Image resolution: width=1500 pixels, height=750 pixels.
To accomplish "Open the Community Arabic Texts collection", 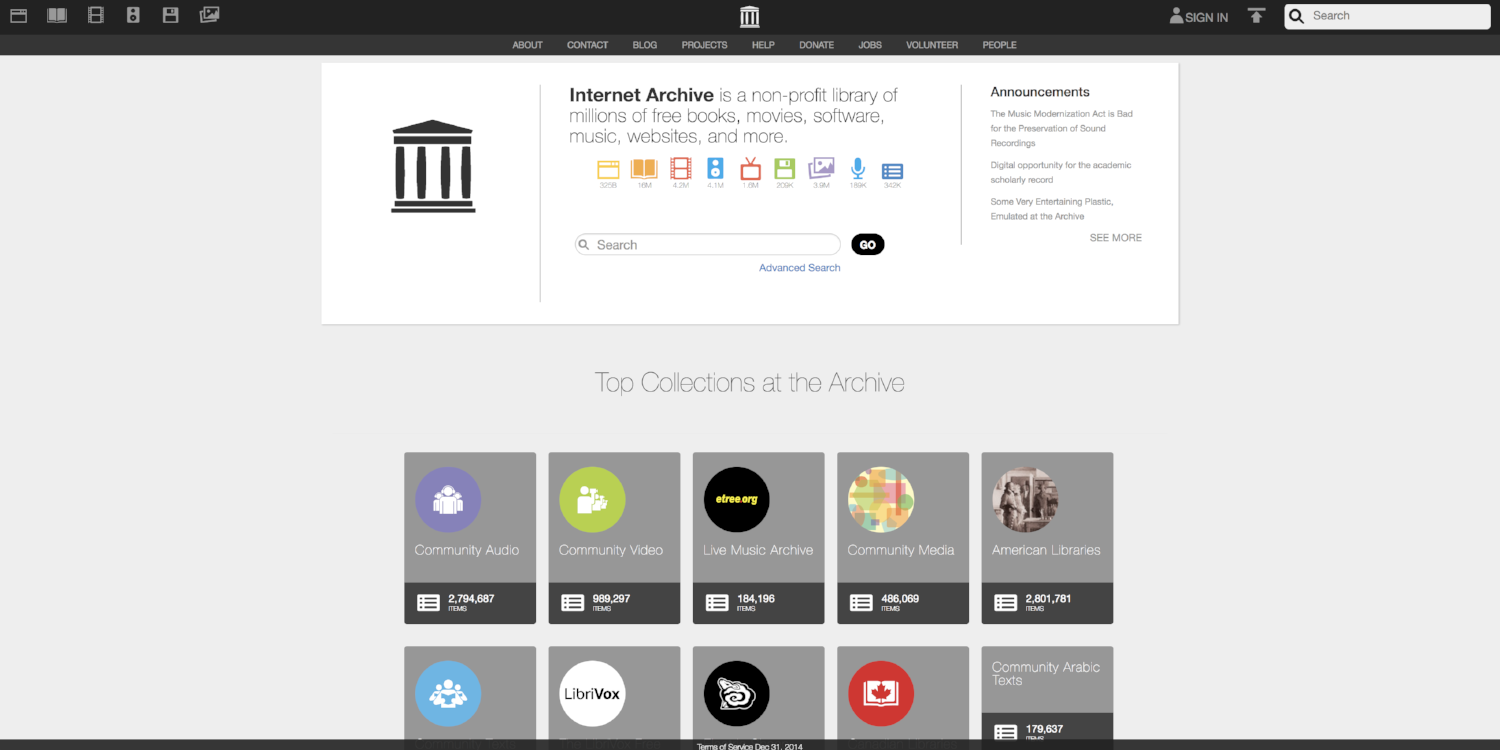I will pyautogui.click(x=1046, y=673).
